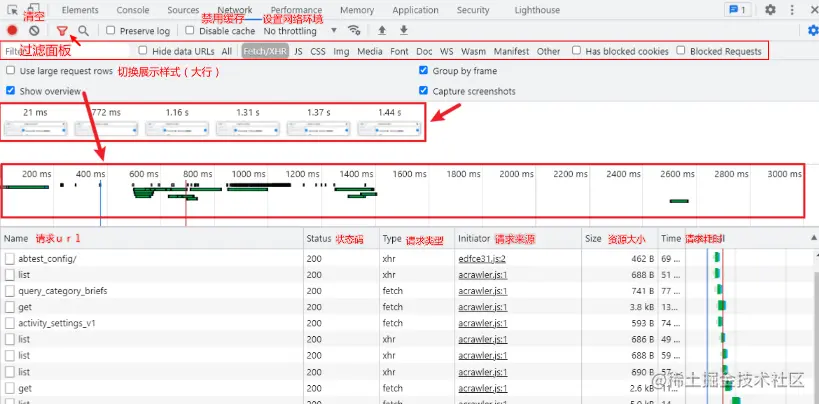
Task: Click file icon of abtest_config/ row
Action: click(x=10, y=259)
